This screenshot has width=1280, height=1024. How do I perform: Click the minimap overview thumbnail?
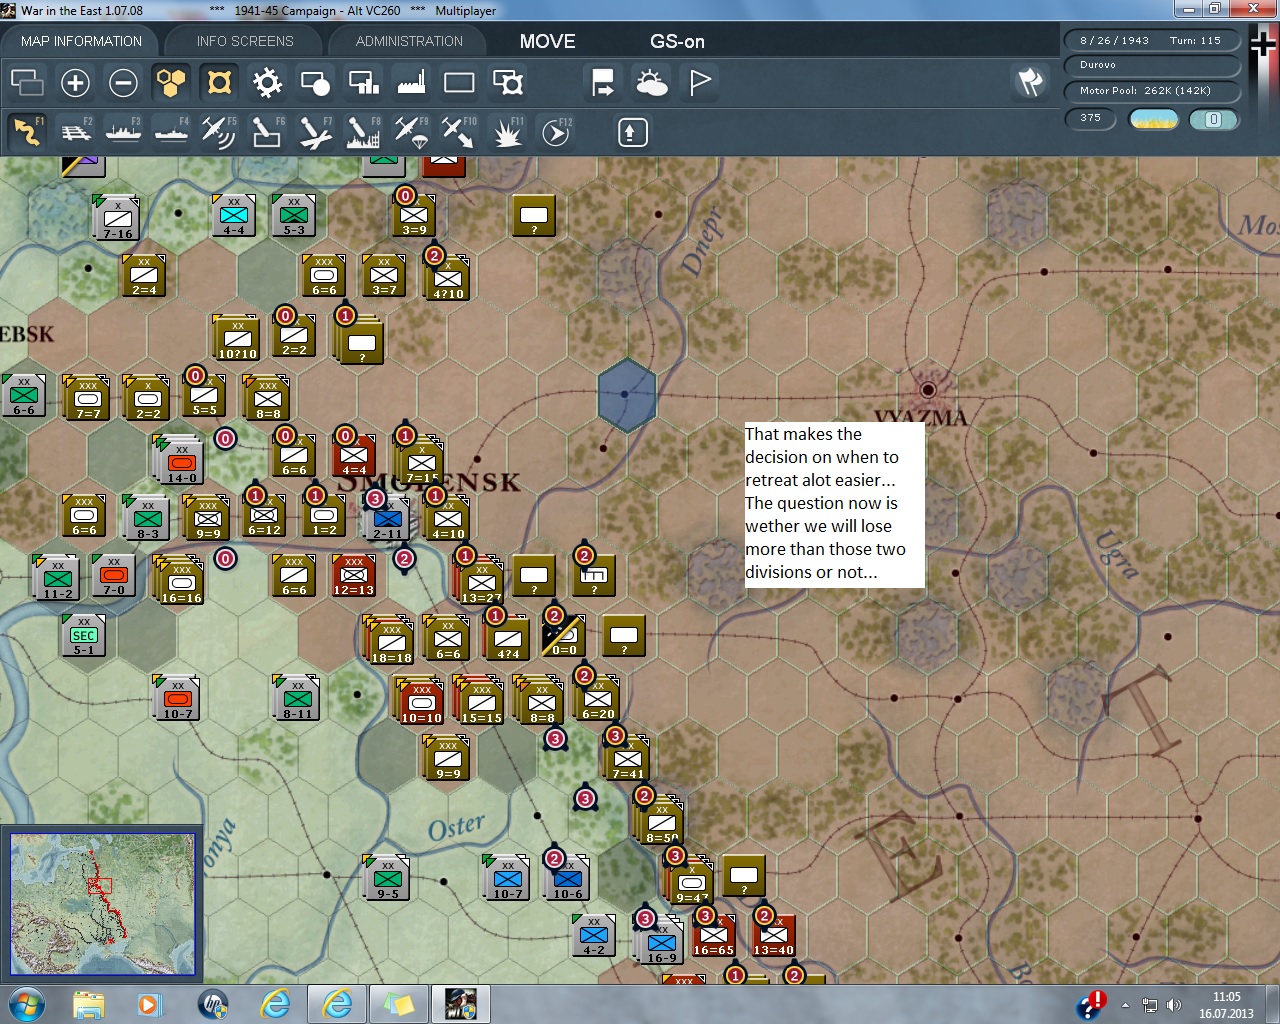pos(102,904)
